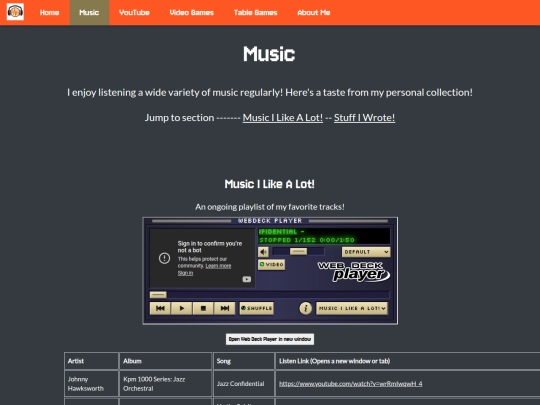Viewport: 540px width, 405px height.
Task: Click the Song column header
Action: click(243, 361)
